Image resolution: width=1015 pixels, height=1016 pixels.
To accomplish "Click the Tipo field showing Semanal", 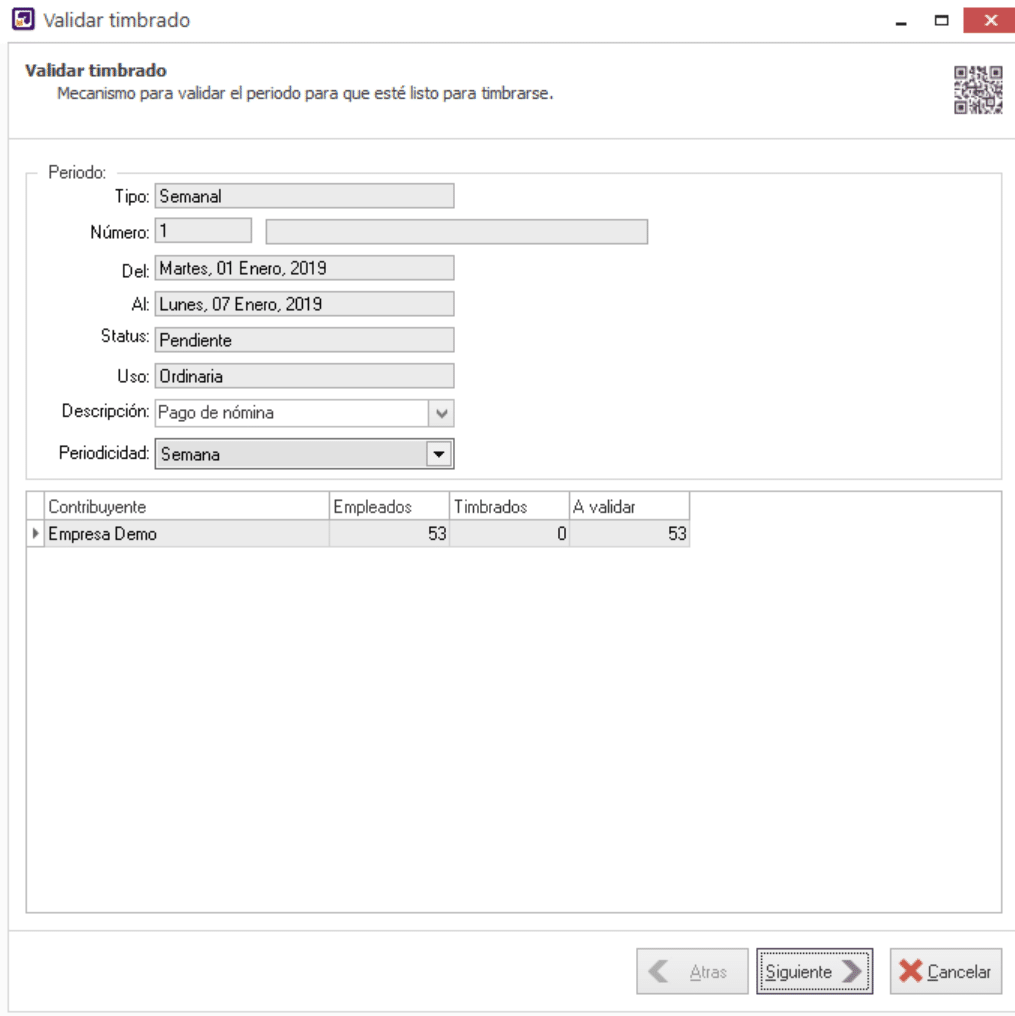I will point(304,196).
